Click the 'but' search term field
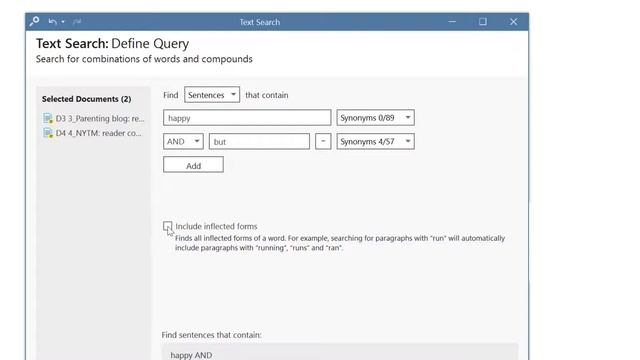The width and height of the screenshot is (640, 360). [x=259, y=142]
